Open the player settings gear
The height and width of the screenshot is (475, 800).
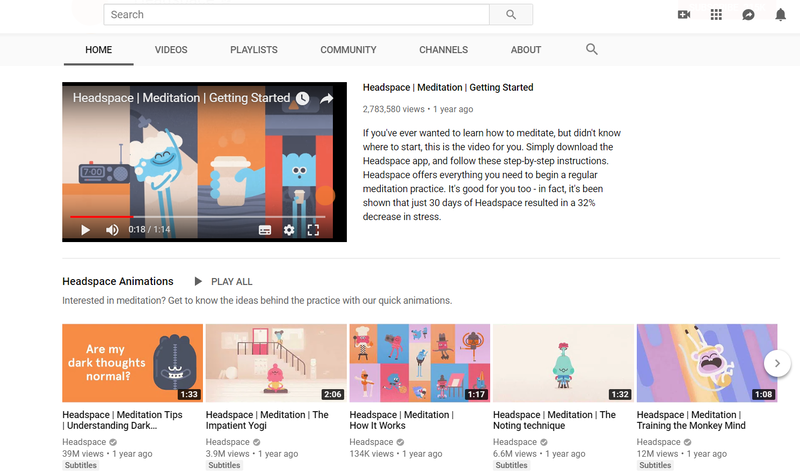tap(289, 230)
